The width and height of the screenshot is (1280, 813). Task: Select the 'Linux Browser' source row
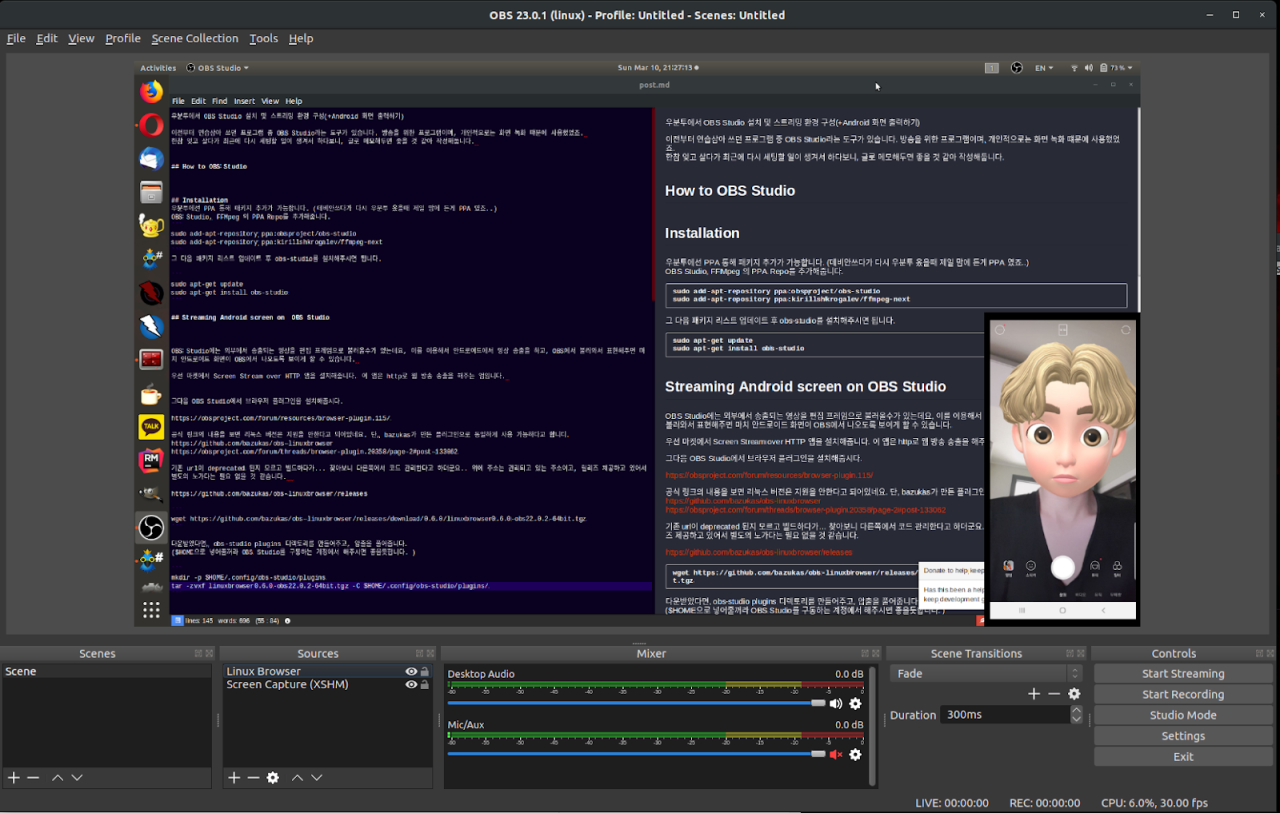tap(327, 672)
